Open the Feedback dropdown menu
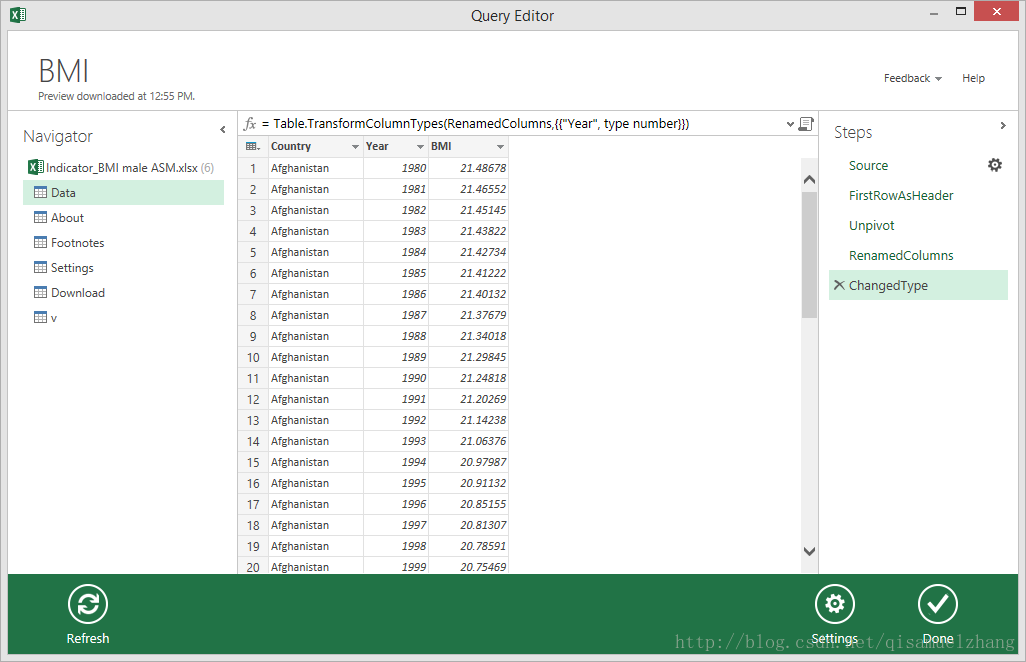The width and height of the screenshot is (1026, 662). pos(912,78)
